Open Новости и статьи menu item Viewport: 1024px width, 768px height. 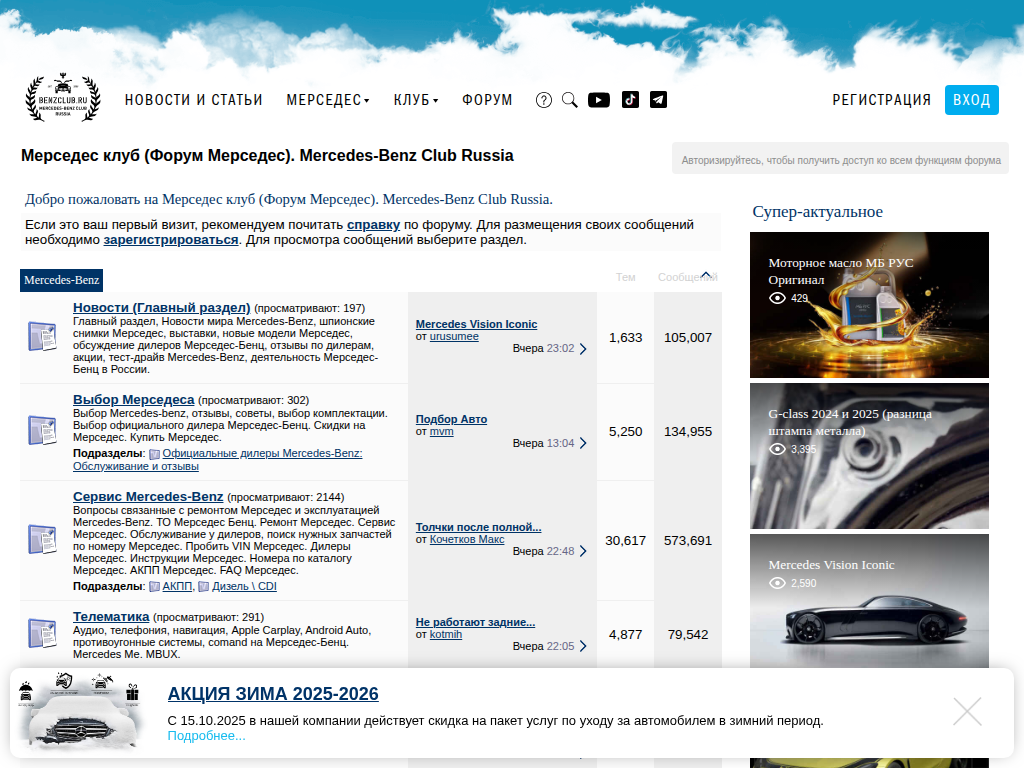coord(193,100)
